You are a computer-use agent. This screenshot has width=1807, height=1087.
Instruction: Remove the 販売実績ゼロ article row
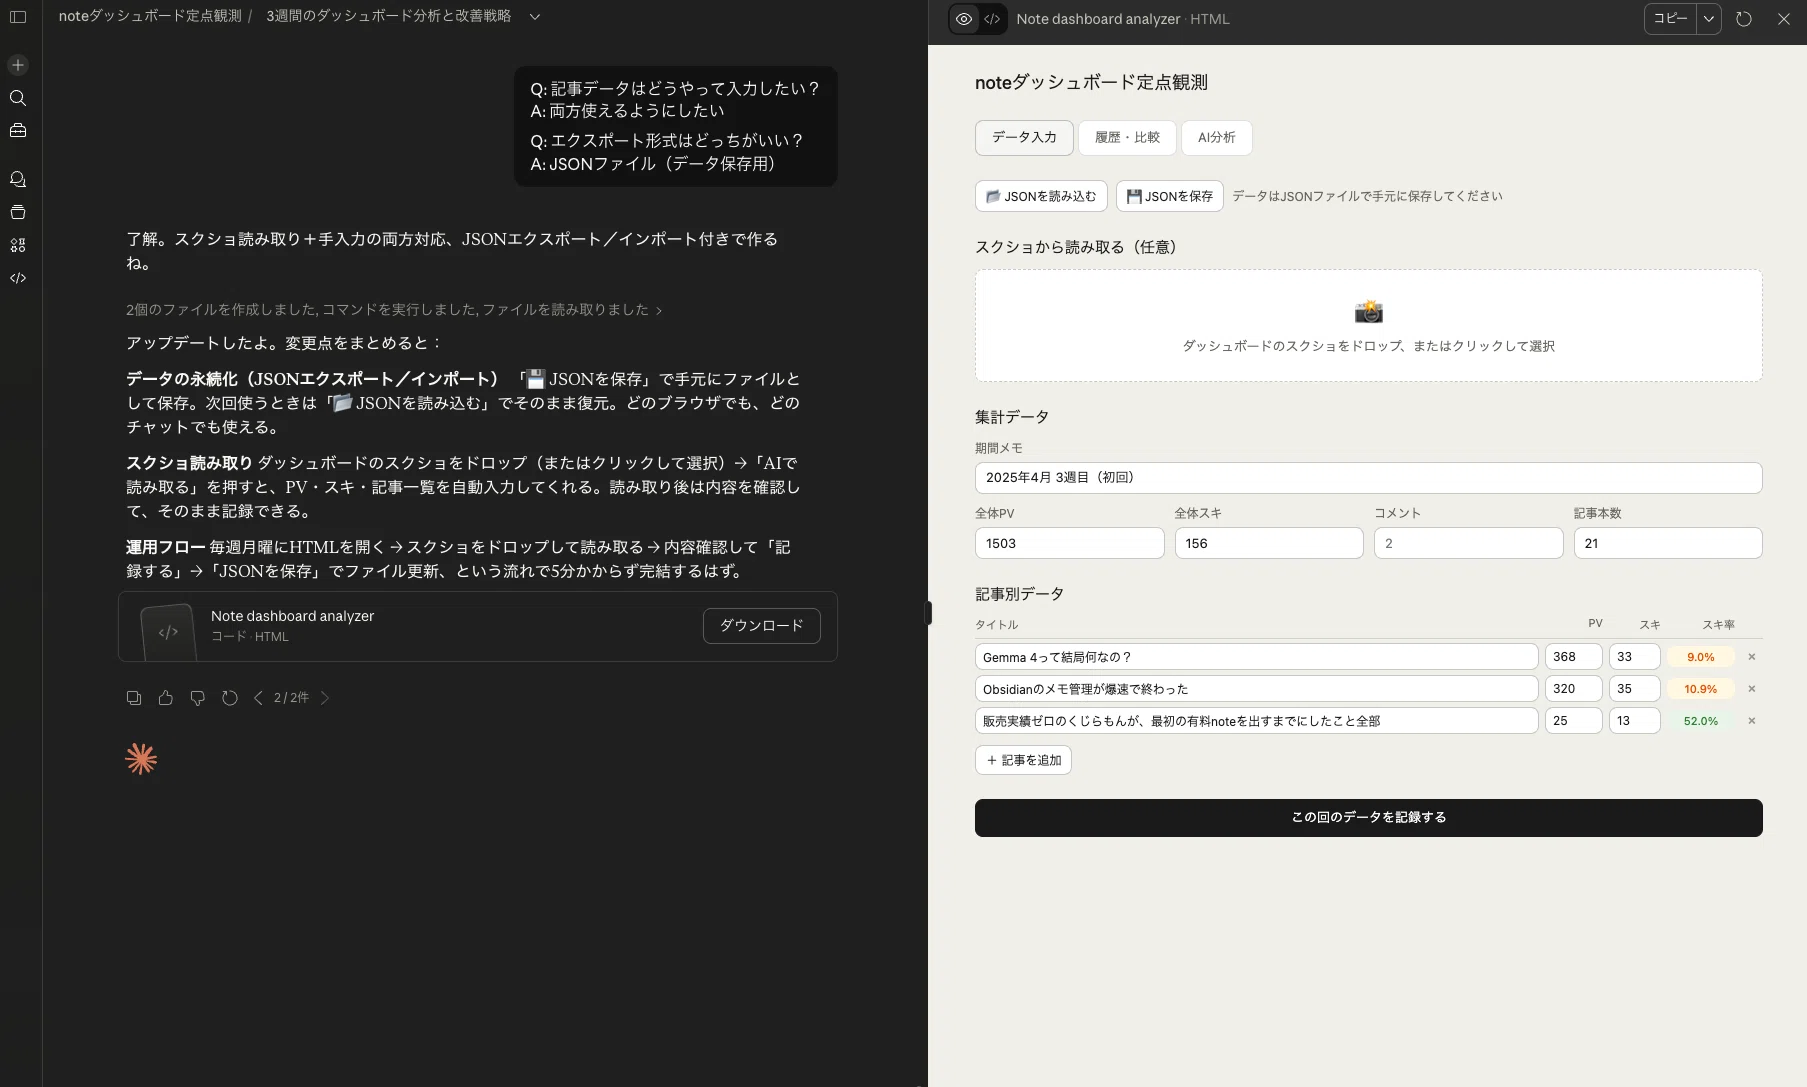tap(1752, 721)
